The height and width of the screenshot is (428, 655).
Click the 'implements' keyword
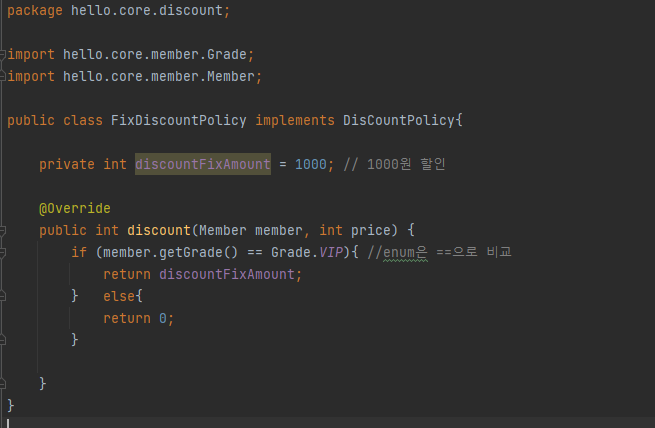click(295, 121)
